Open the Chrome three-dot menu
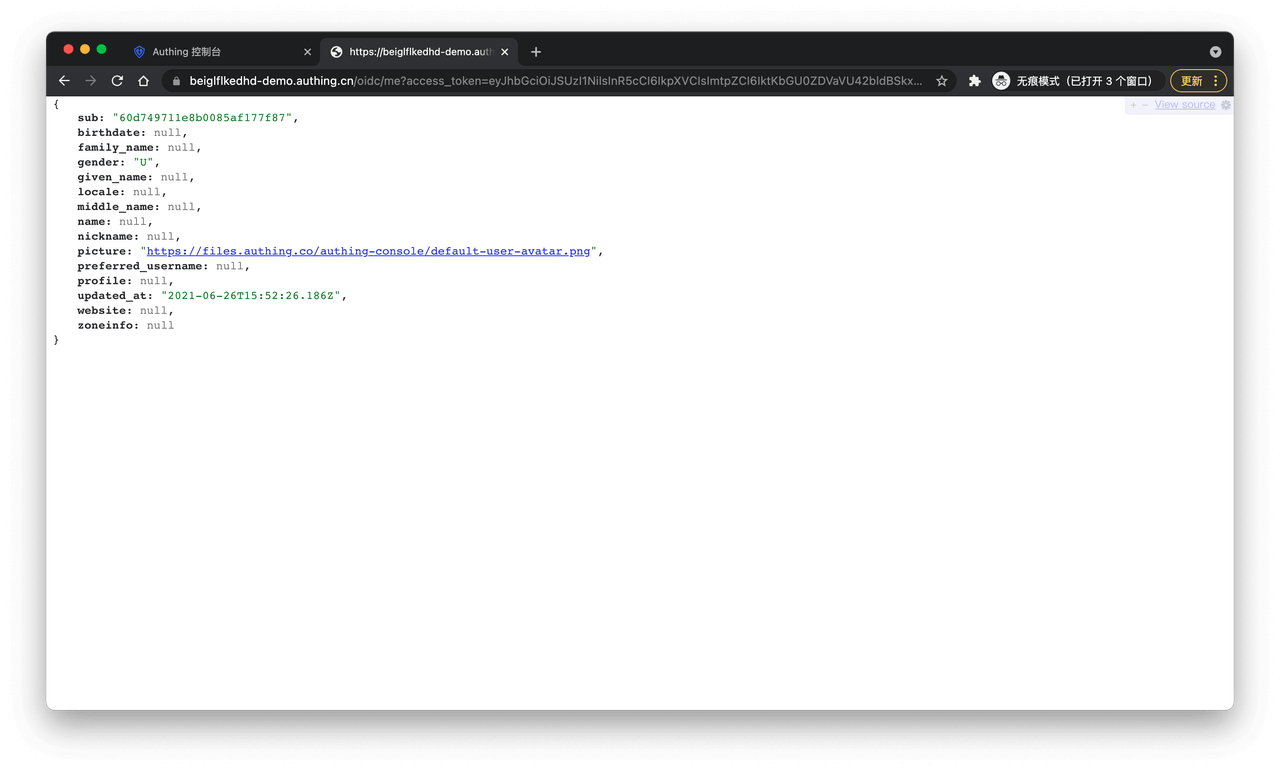This screenshot has height=771, width=1280. pos(1216,81)
